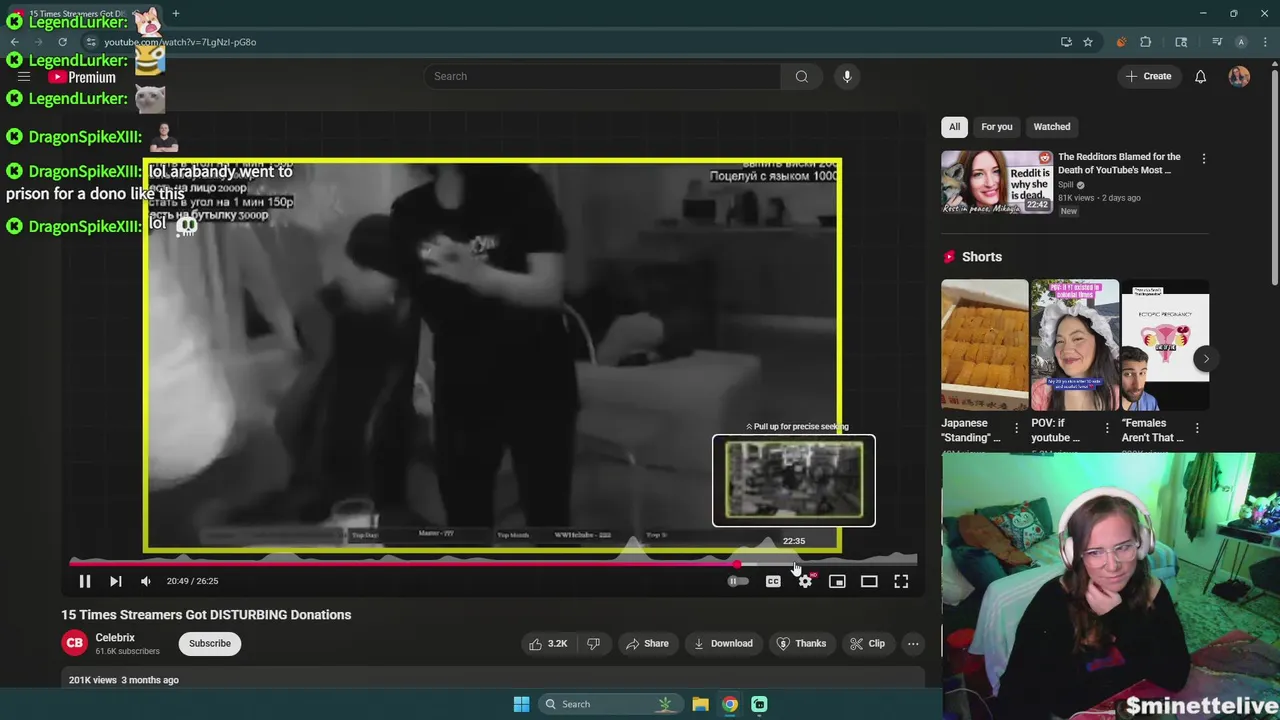
Task: Toggle the autoplay switch
Action: 737,581
